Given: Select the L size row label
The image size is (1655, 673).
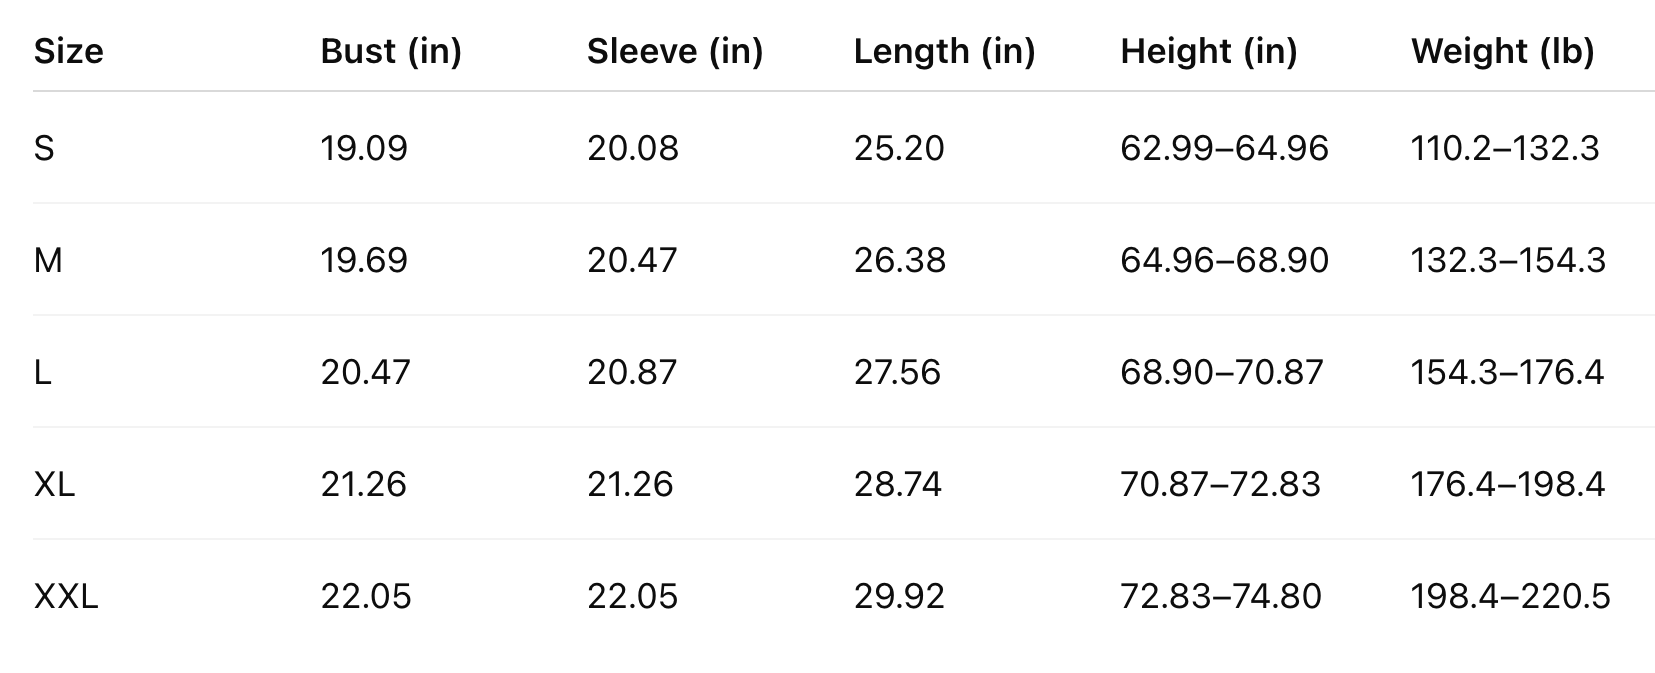Looking at the screenshot, I should click(x=42, y=372).
